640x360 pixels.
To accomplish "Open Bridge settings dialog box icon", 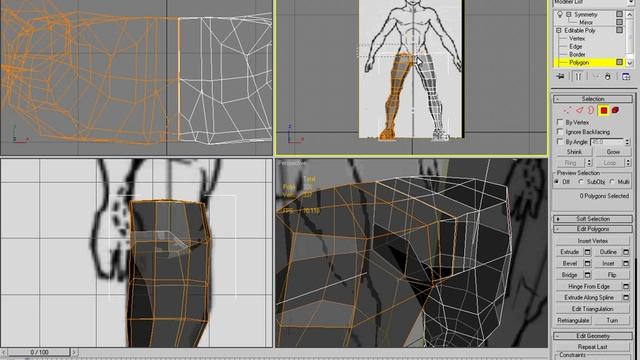I will tap(587, 275).
